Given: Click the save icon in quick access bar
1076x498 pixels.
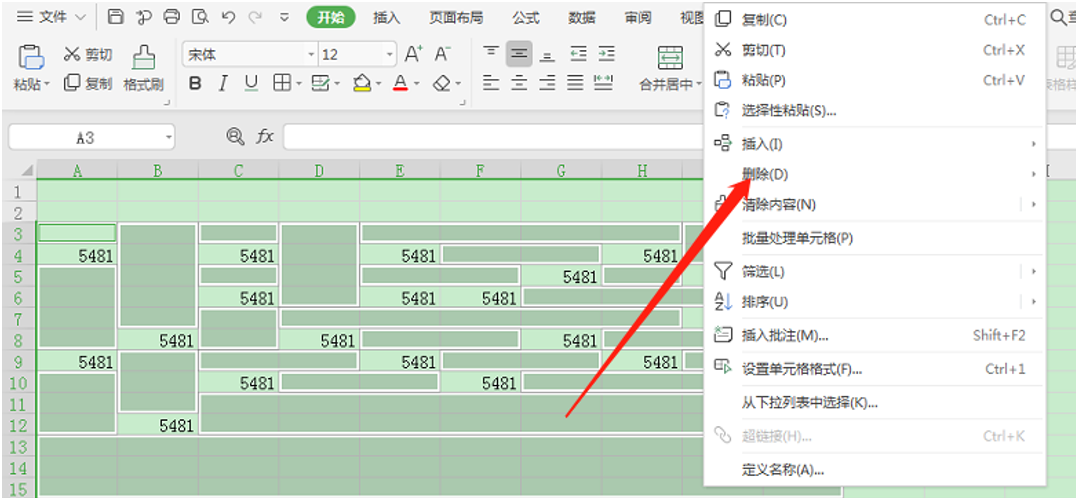Looking at the screenshot, I should click(117, 17).
